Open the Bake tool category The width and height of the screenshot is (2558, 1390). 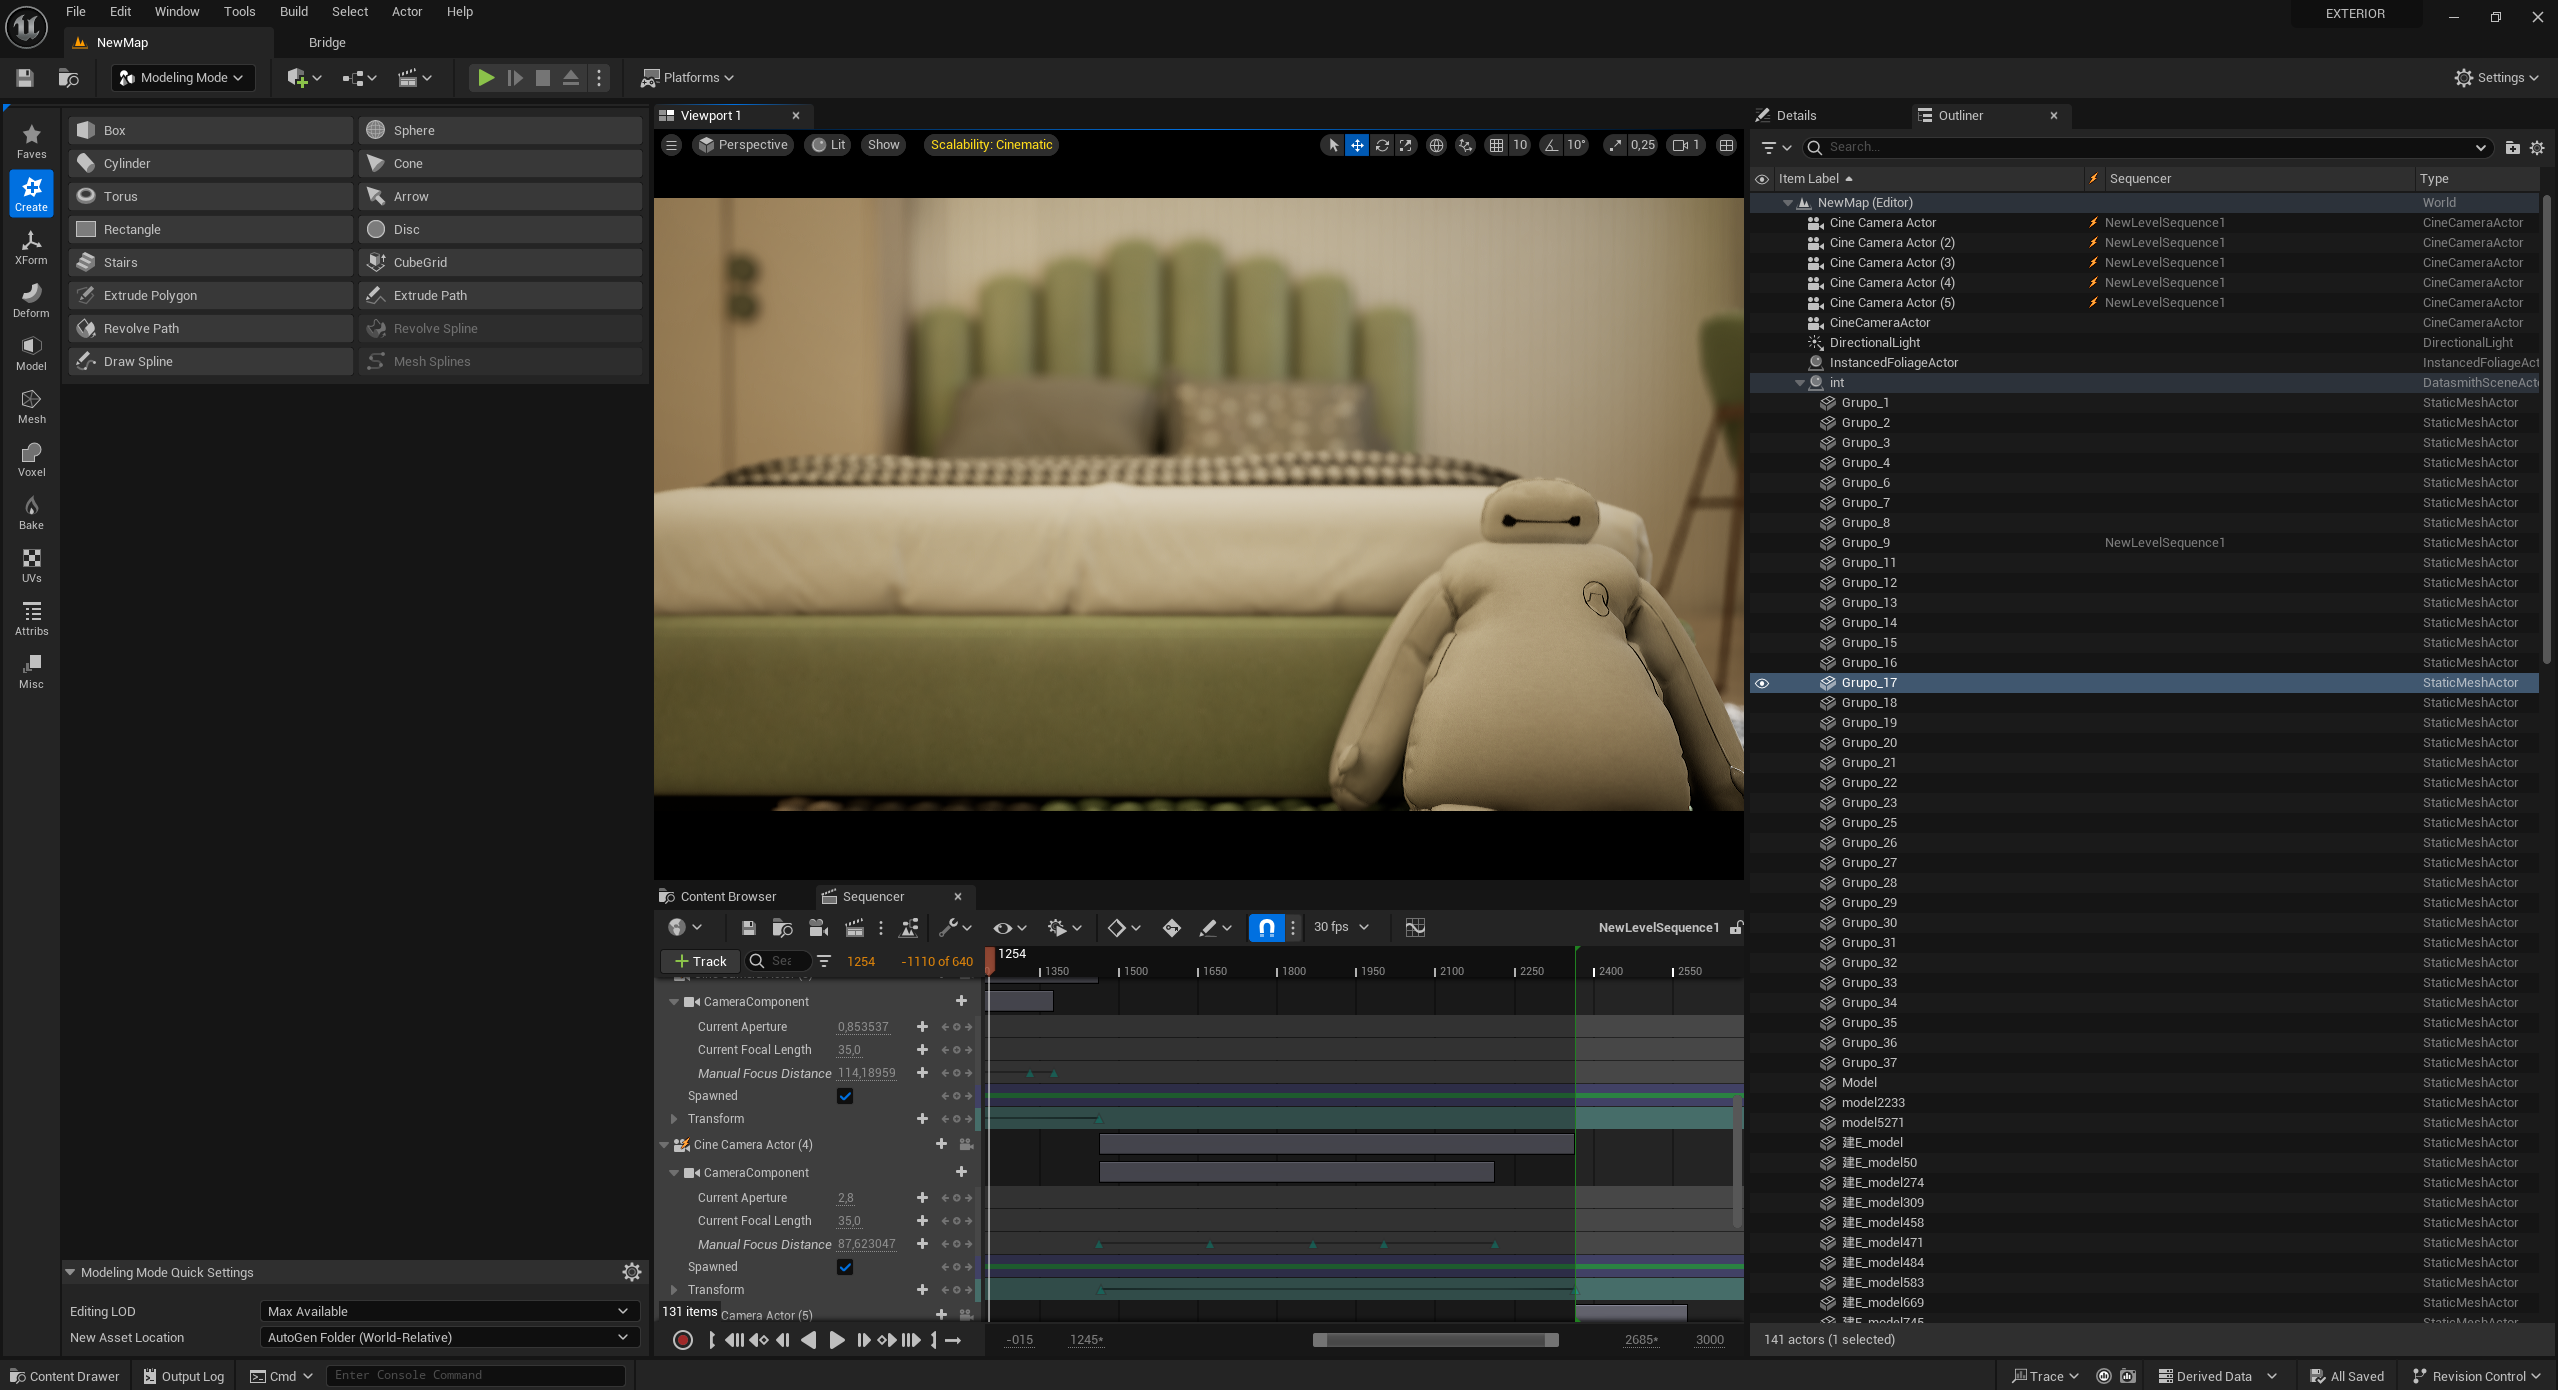31,511
